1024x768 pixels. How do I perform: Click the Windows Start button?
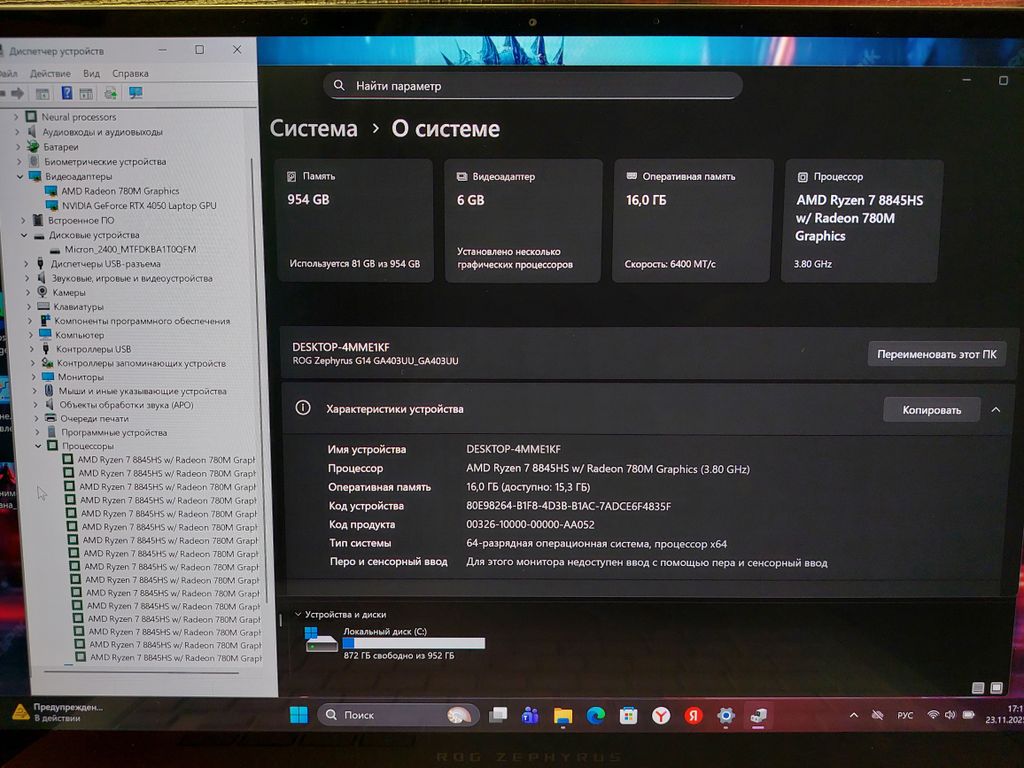point(298,714)
